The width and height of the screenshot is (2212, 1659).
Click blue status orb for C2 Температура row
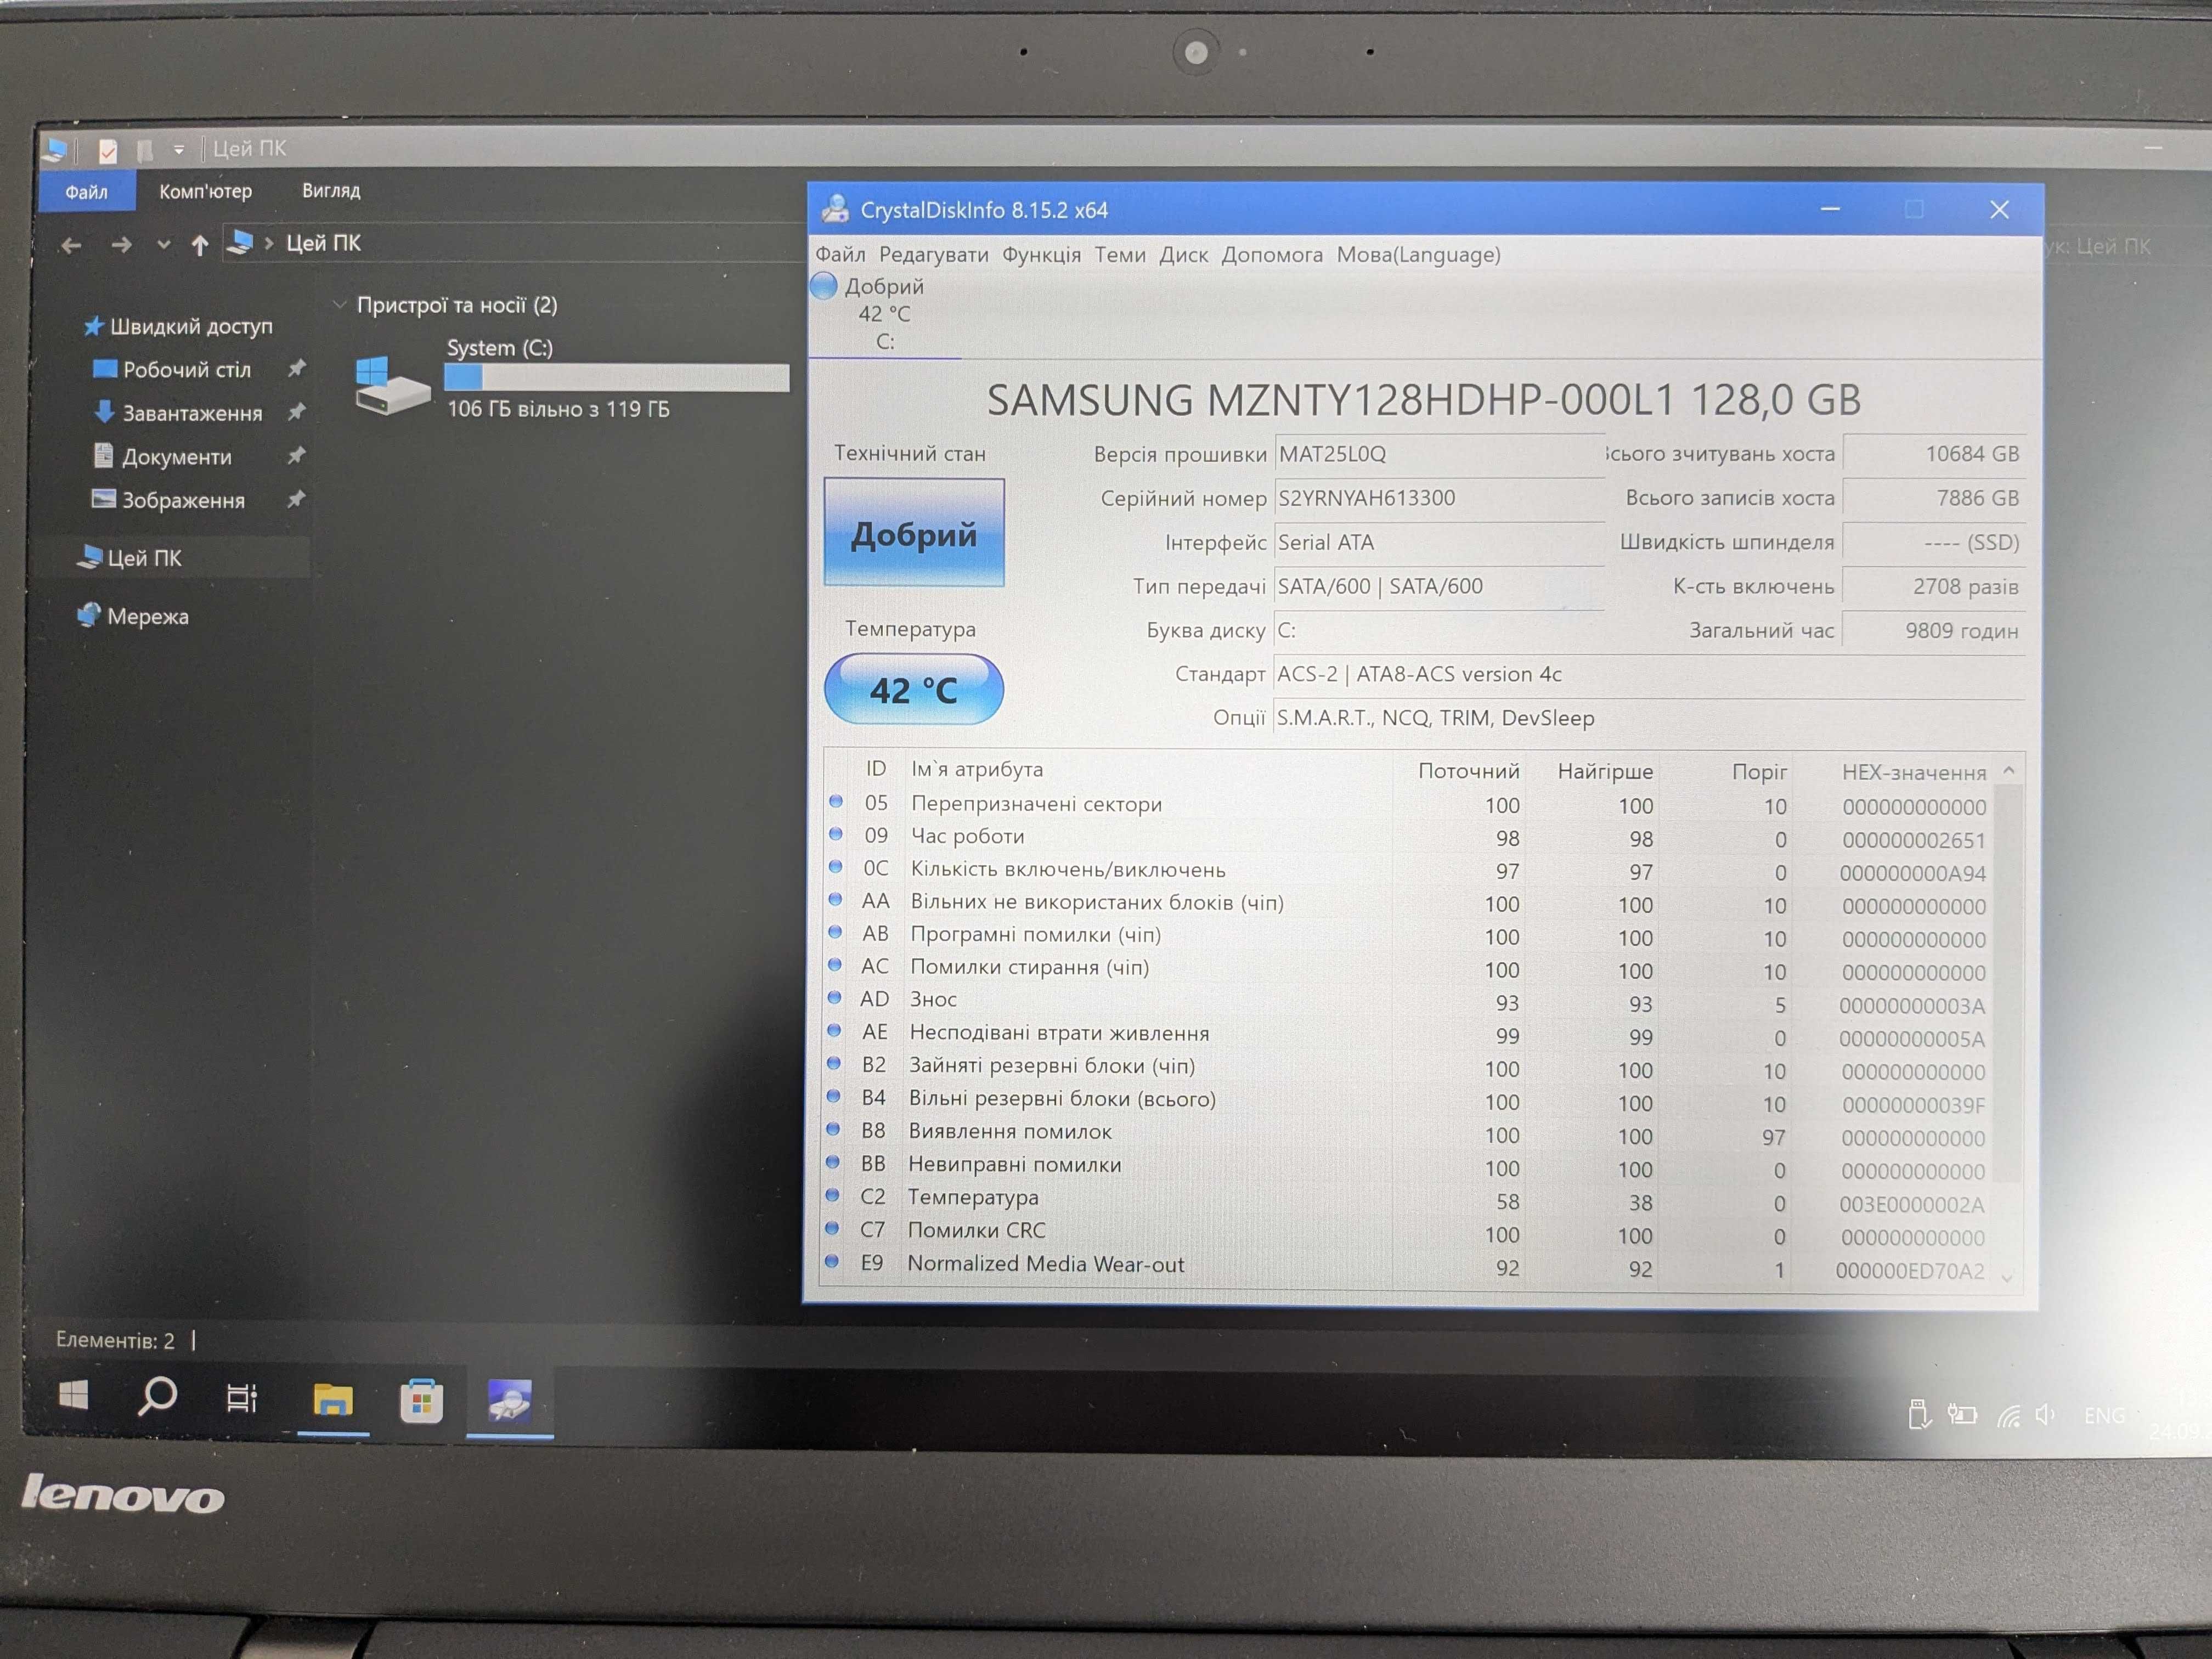pos(833,1195)
